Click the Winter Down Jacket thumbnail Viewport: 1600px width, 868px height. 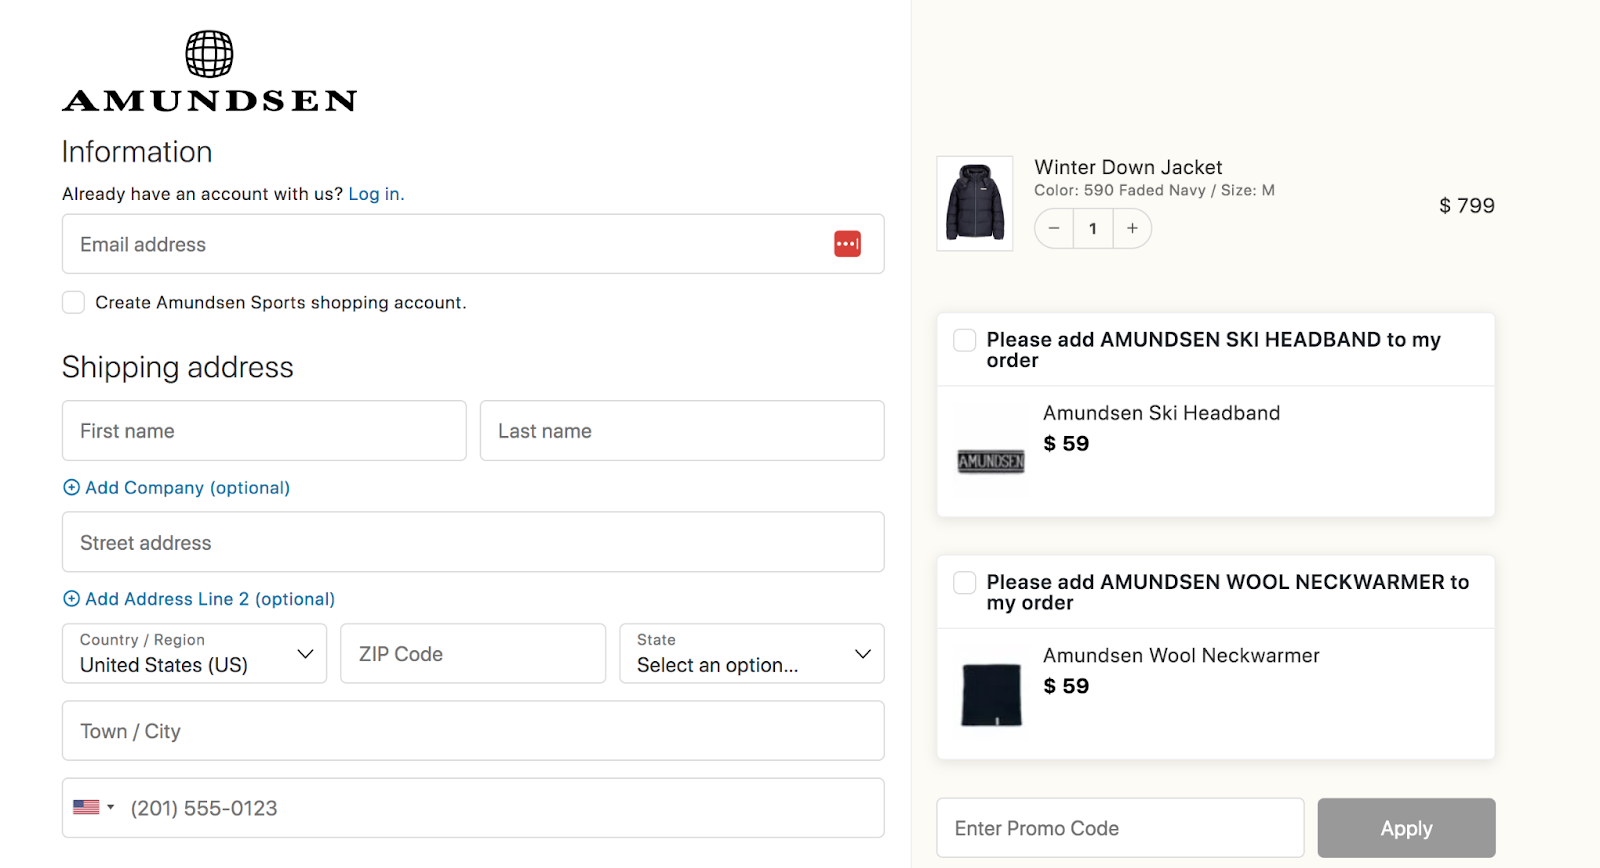click(975, 203)
